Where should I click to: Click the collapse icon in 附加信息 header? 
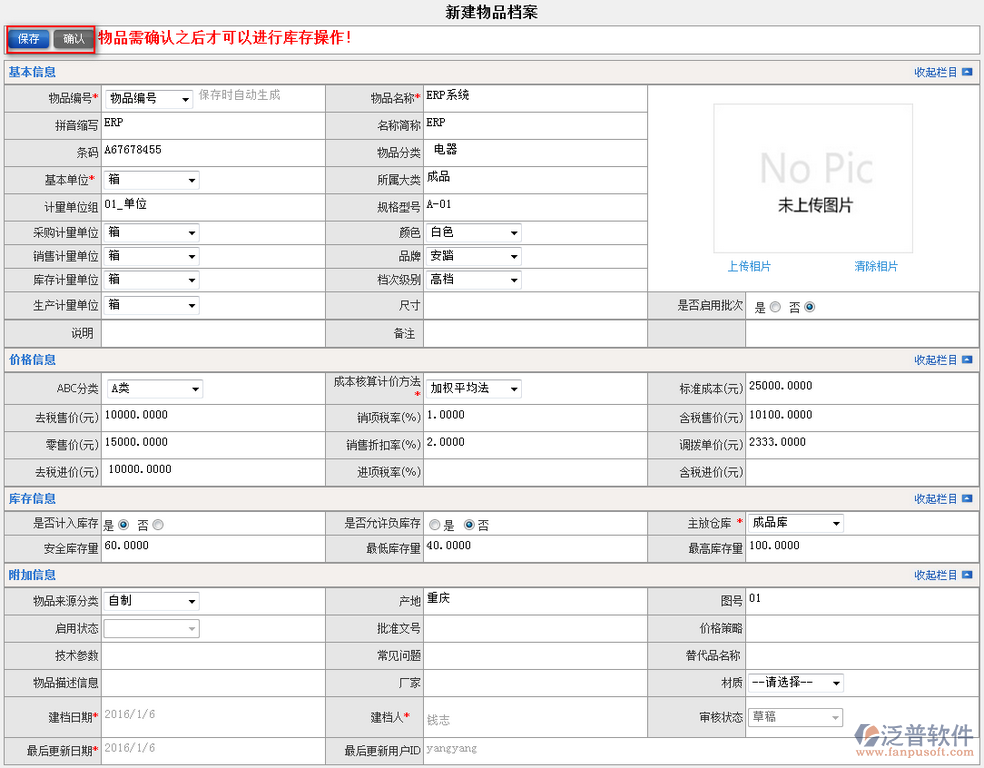pyautogui.click(x=966, y=575)
